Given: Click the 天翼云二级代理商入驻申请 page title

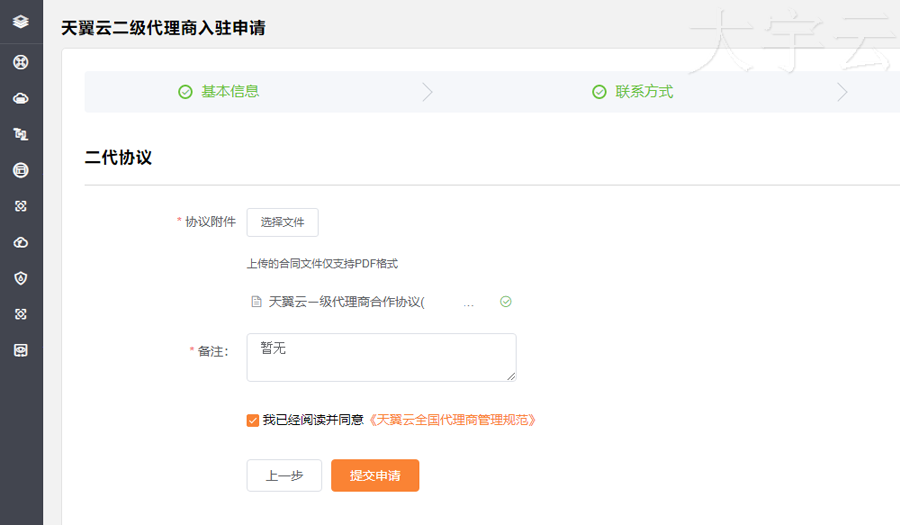Looking at the screenshot, I should (x=163, y=28).
